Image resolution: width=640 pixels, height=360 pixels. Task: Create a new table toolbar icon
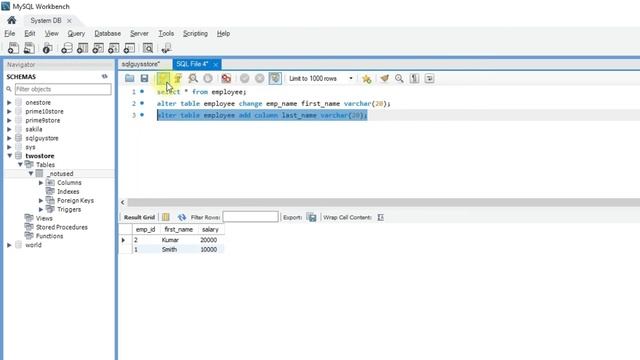(82, 48)
